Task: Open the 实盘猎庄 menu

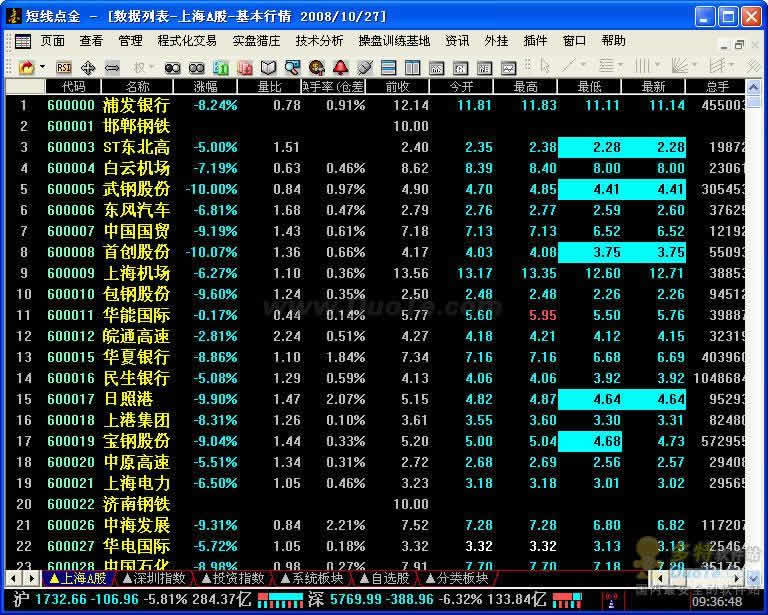Action: pyautogui.click(x=256, y=41)
